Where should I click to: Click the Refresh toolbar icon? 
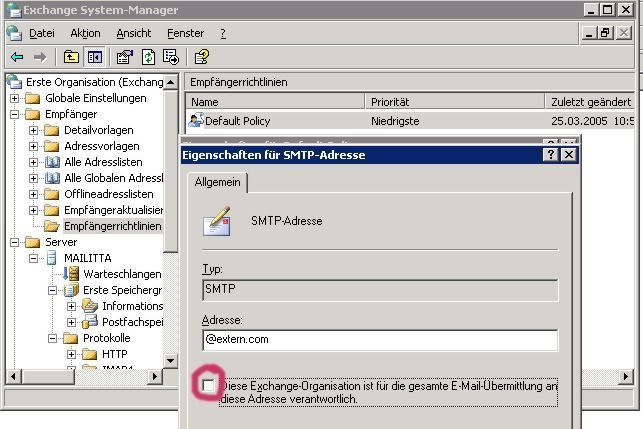click(148, 57)
